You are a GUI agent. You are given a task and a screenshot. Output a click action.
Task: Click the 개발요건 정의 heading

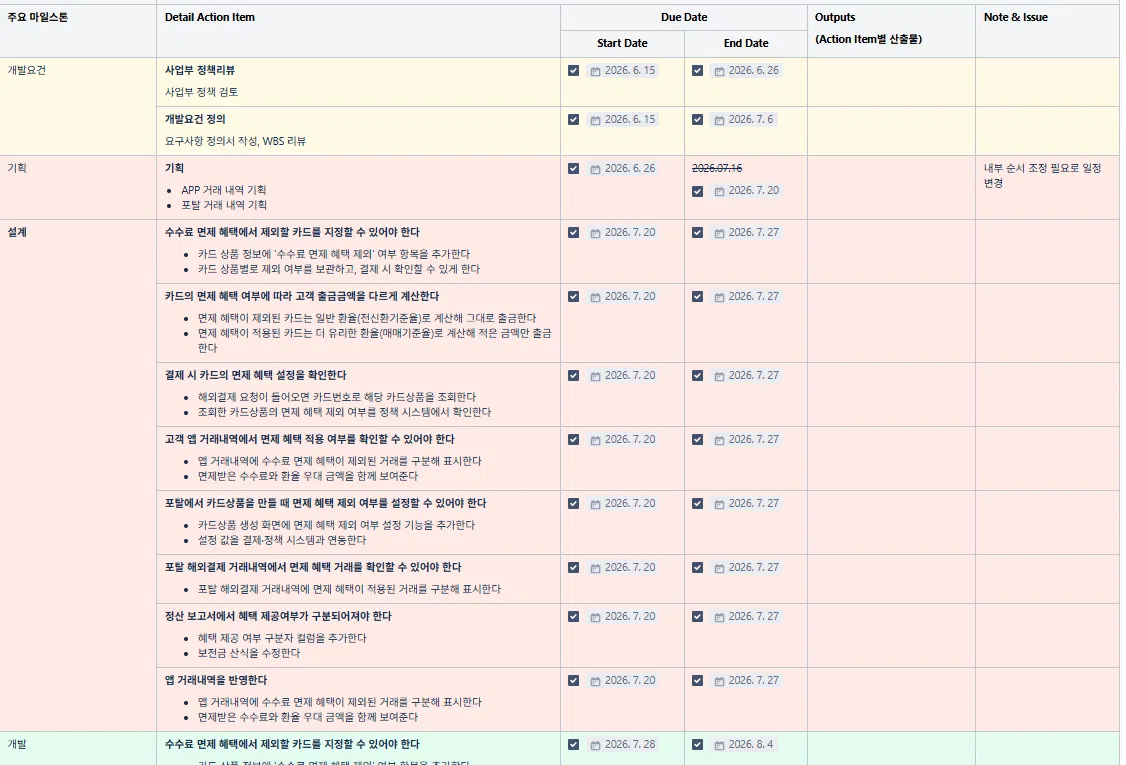pyautogui.click(x=195, y=119)
